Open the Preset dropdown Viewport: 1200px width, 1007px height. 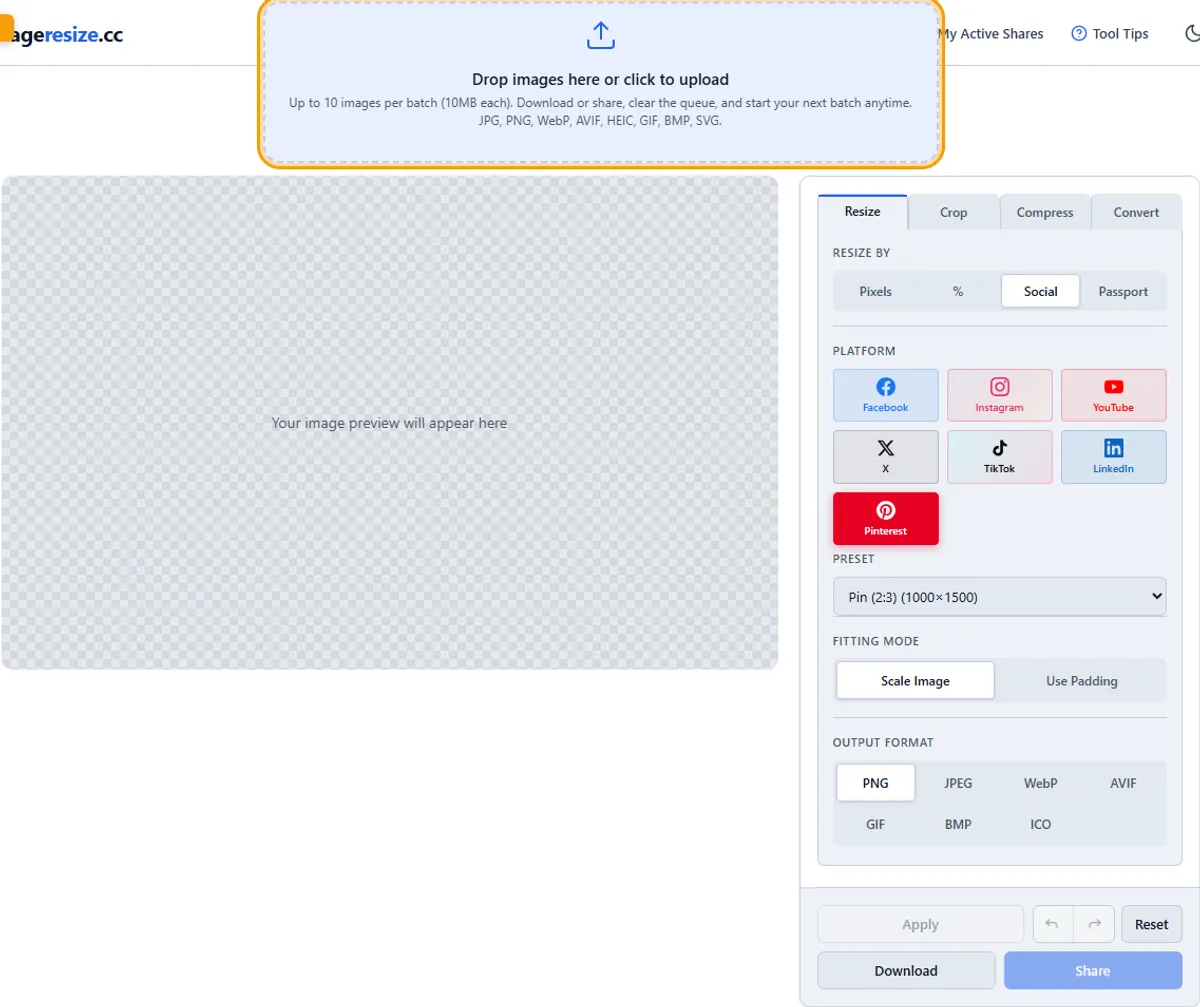click(x=1000, y=597)
